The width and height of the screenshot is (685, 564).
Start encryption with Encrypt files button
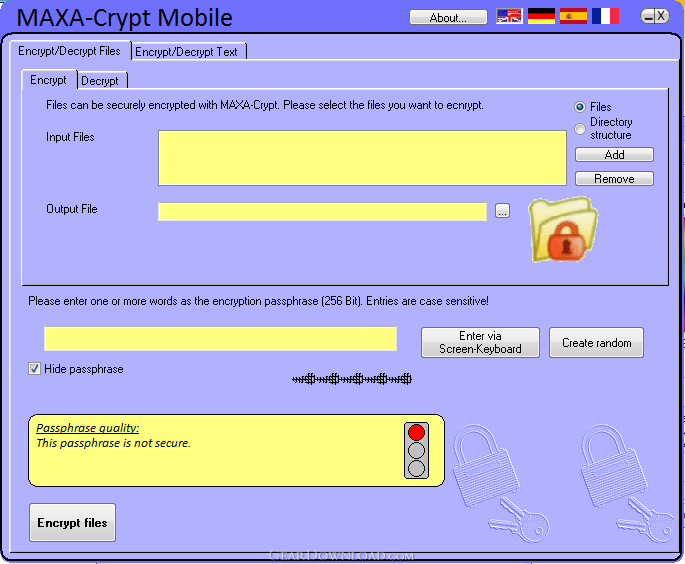[73, 522]
